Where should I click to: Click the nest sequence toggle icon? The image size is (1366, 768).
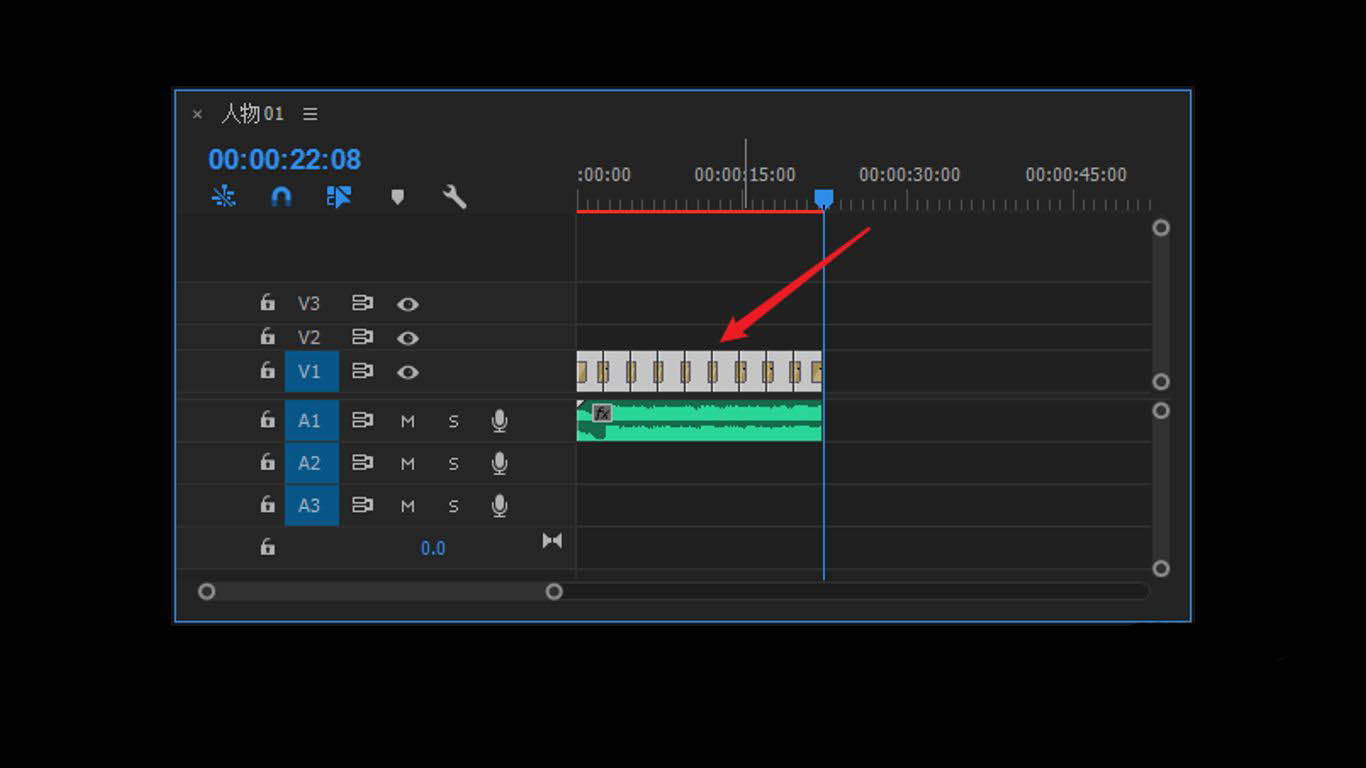pos(223,197)
